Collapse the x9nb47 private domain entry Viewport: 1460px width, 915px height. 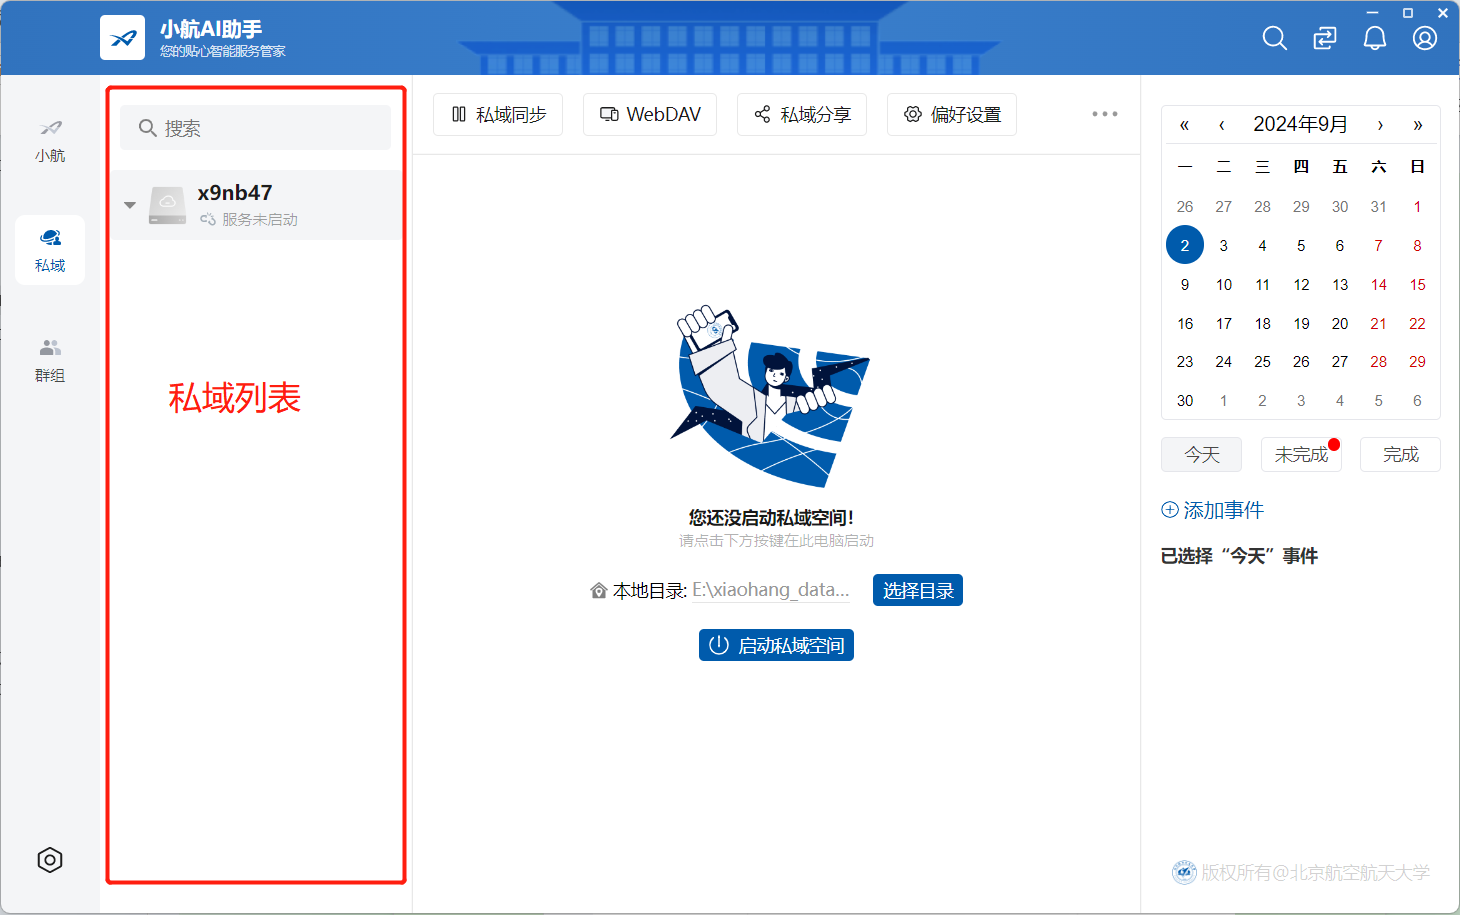130,205
